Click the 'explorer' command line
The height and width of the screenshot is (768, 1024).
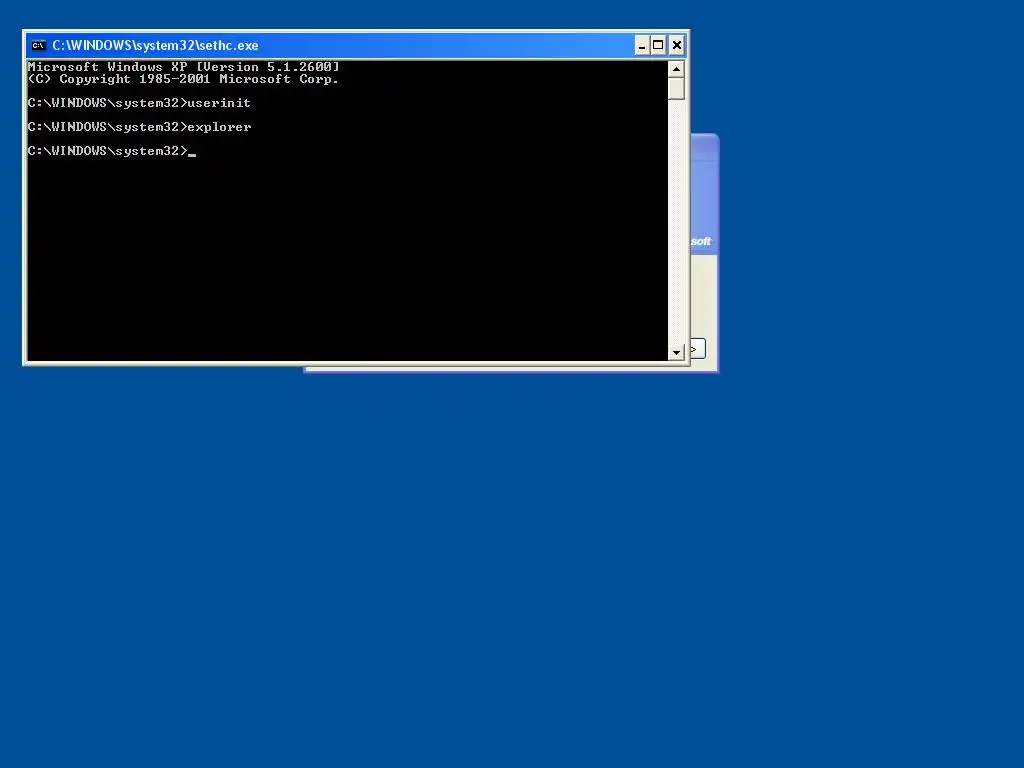pos(139,127)
